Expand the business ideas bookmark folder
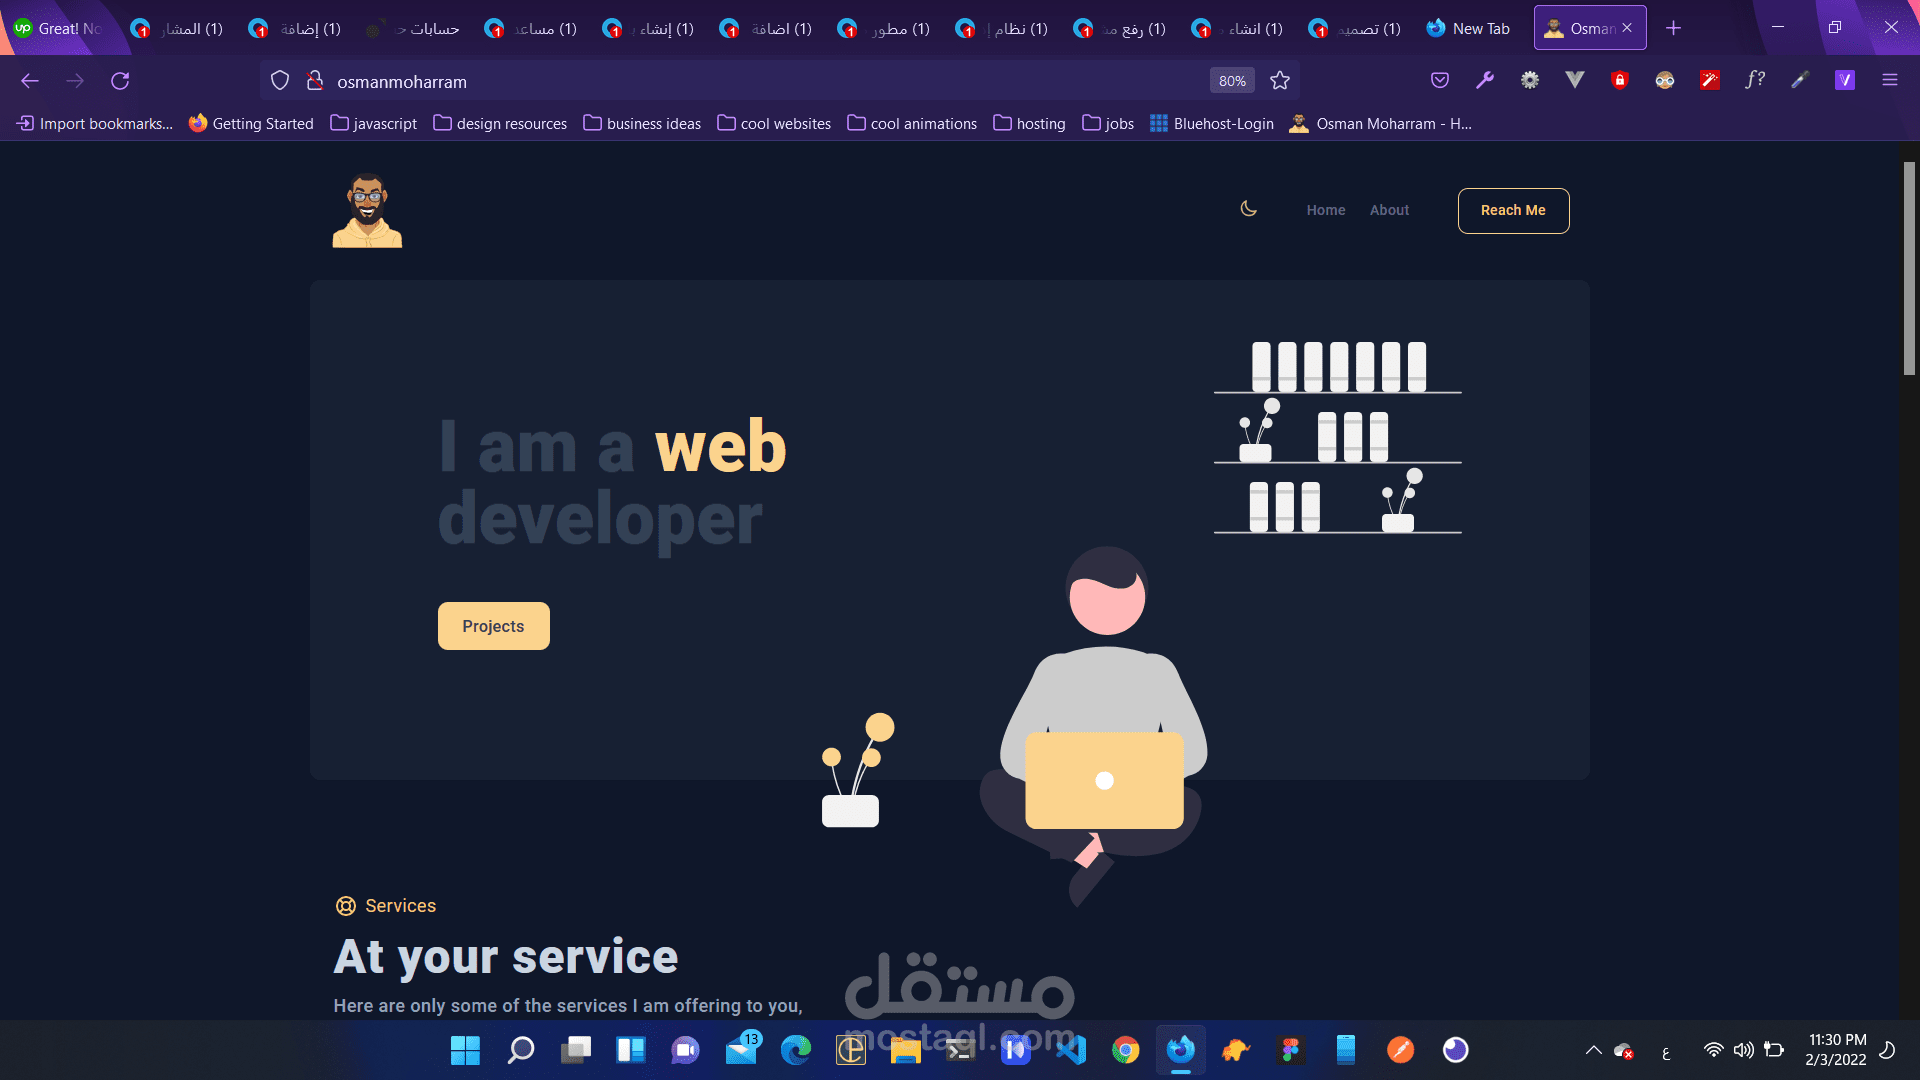1920x1080 pixels. [x=642, y=123]
